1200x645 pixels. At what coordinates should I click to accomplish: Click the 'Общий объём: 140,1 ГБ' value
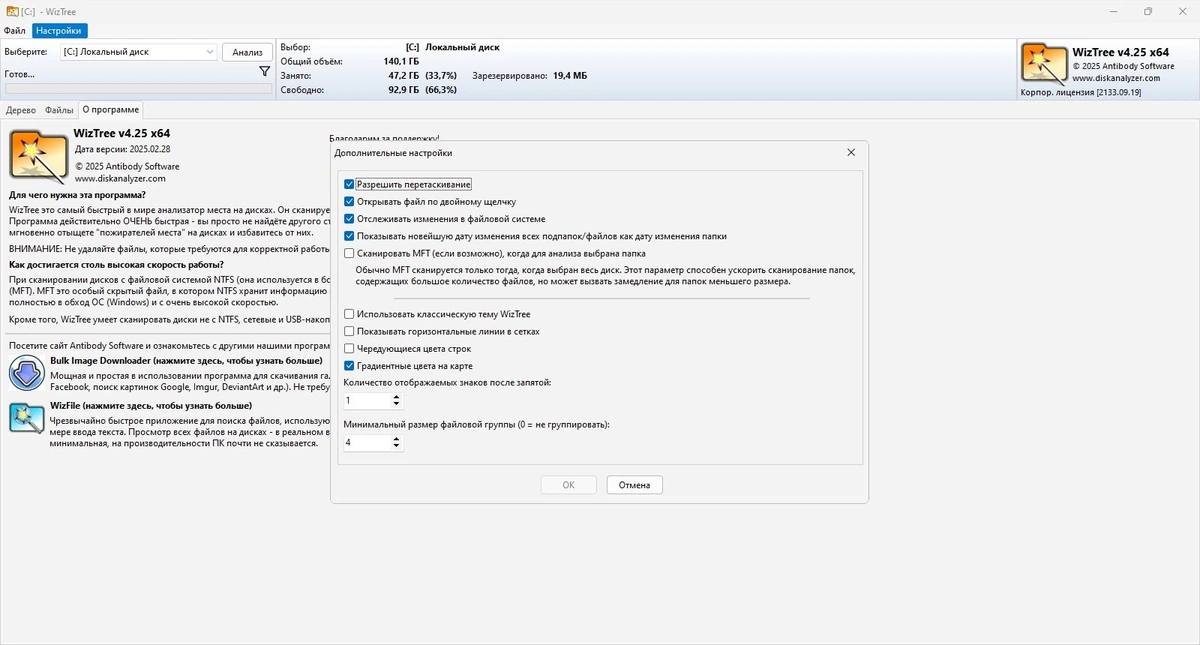pyautogui.click(x=401, y=61)
